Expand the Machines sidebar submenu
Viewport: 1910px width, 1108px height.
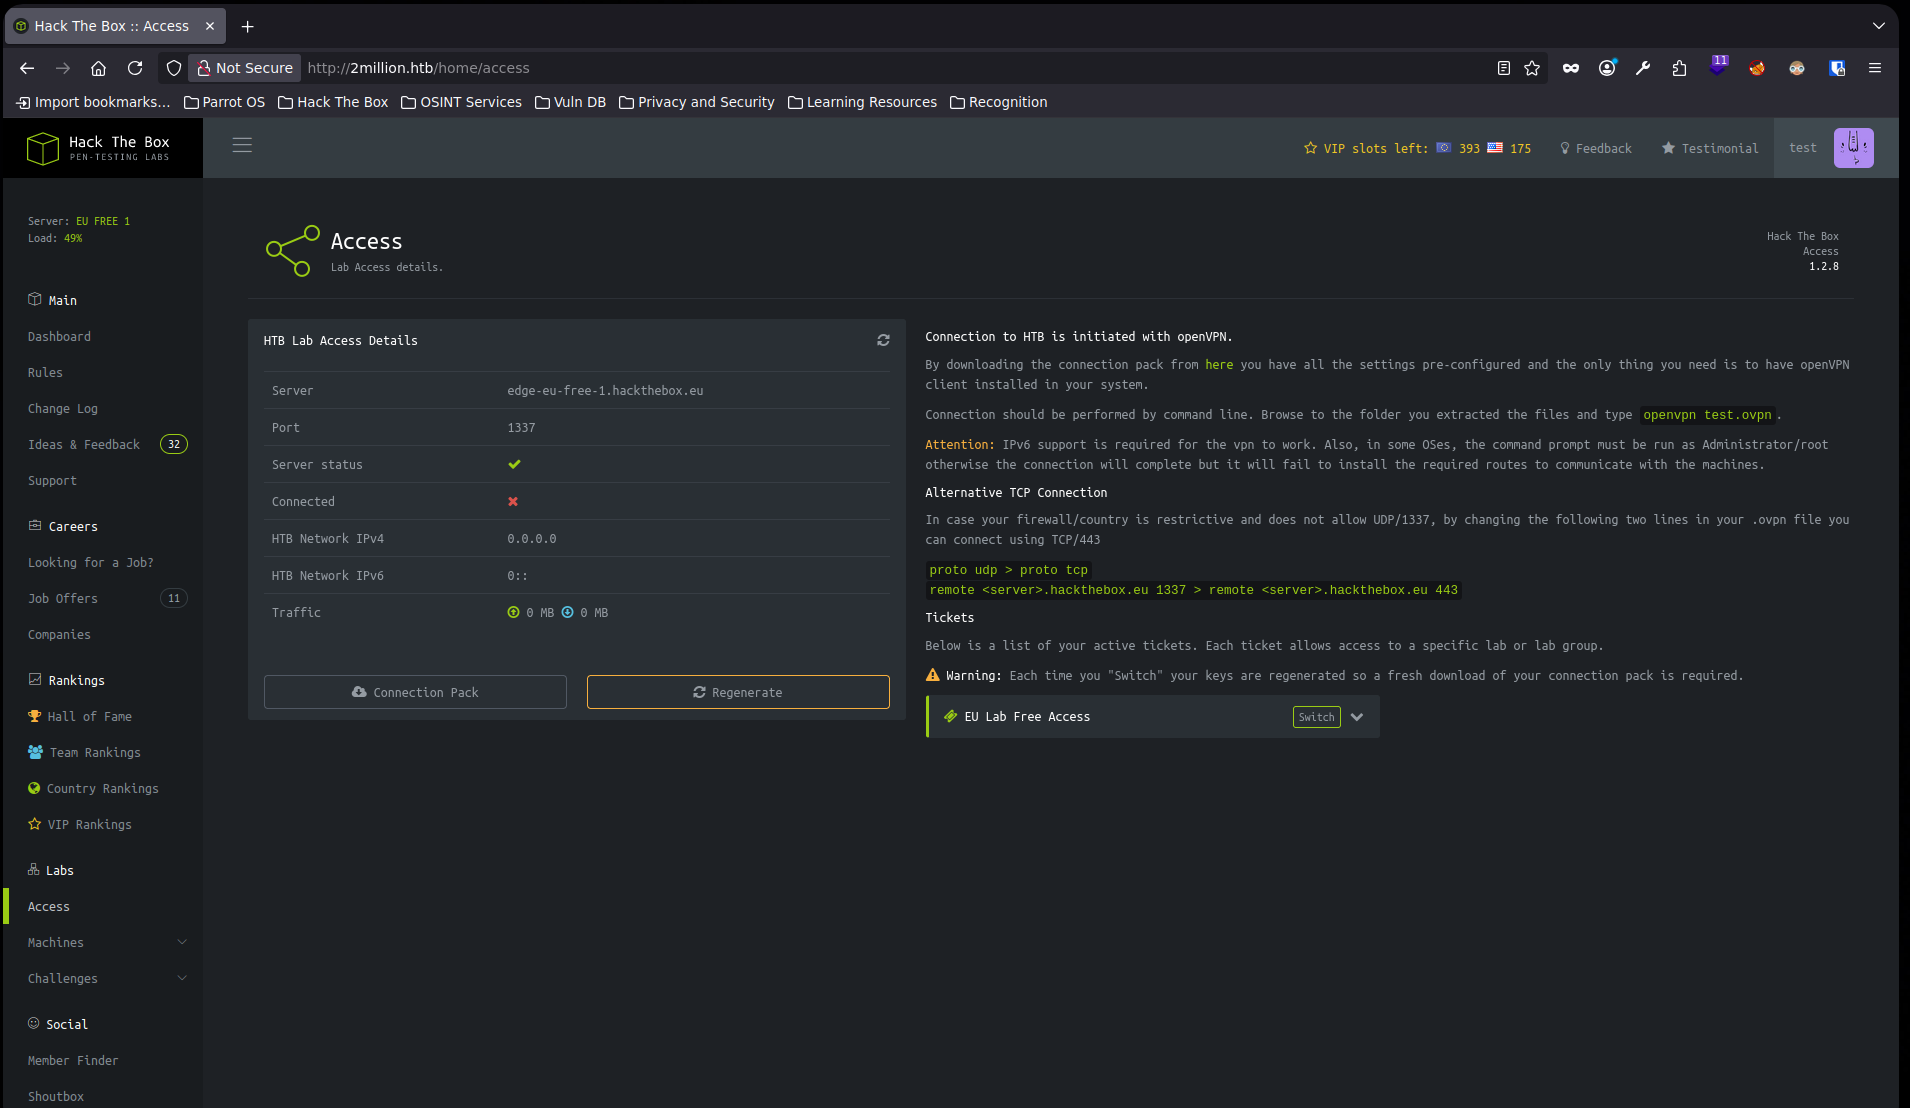(182, 942)
